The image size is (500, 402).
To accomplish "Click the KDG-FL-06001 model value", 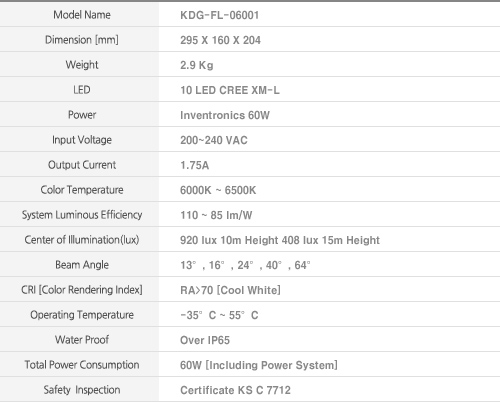I will click(x=219, y=15).
